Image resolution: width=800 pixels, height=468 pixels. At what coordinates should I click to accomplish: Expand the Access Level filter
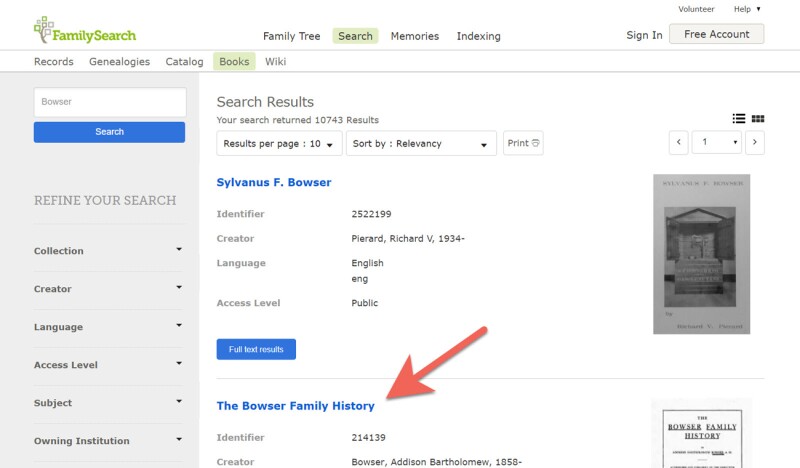tap(108, 365)
